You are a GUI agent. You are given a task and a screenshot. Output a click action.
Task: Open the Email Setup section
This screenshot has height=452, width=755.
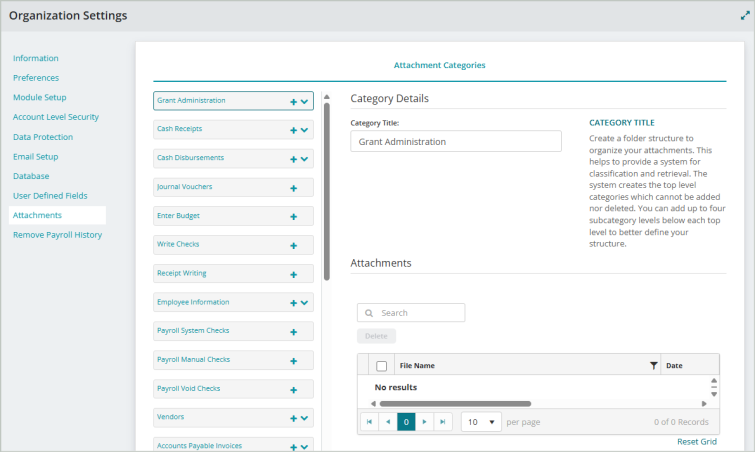point(36,157)
